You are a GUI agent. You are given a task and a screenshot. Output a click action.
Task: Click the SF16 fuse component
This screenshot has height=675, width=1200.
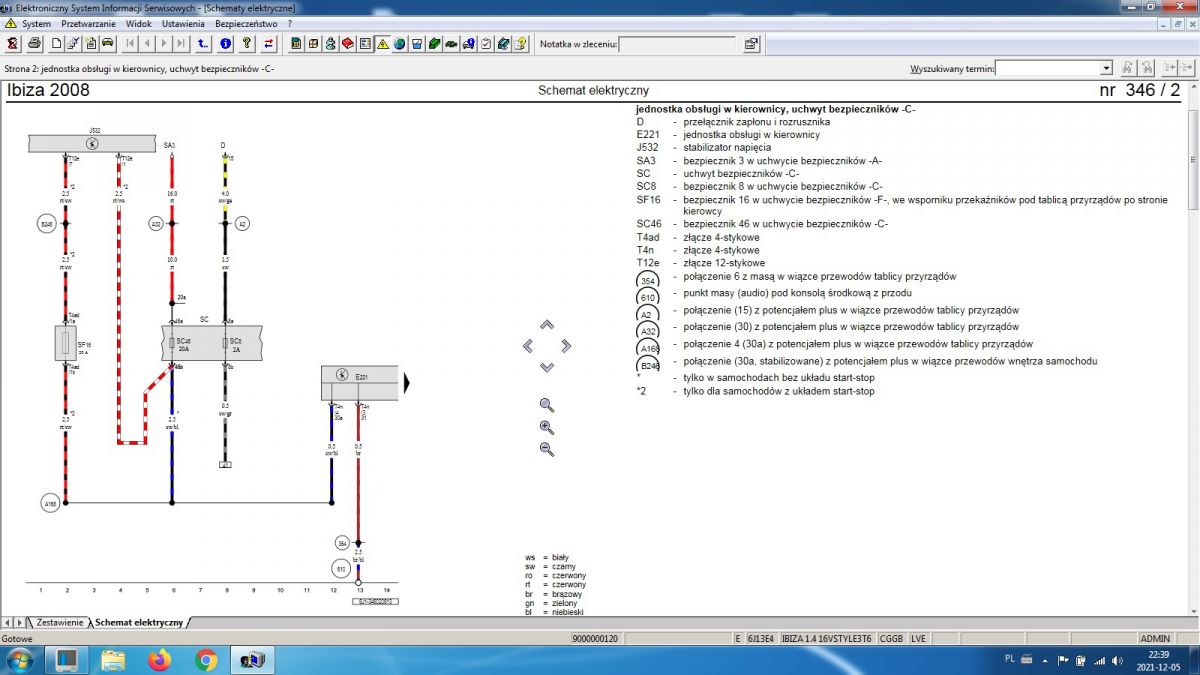click(66, 343)
